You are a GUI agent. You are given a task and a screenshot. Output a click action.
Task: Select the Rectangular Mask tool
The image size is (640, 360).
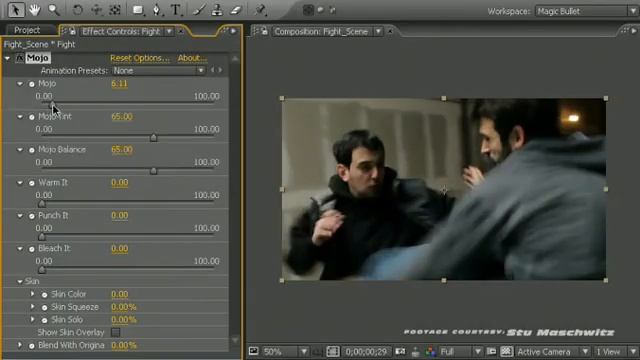(x=138, y=10)
